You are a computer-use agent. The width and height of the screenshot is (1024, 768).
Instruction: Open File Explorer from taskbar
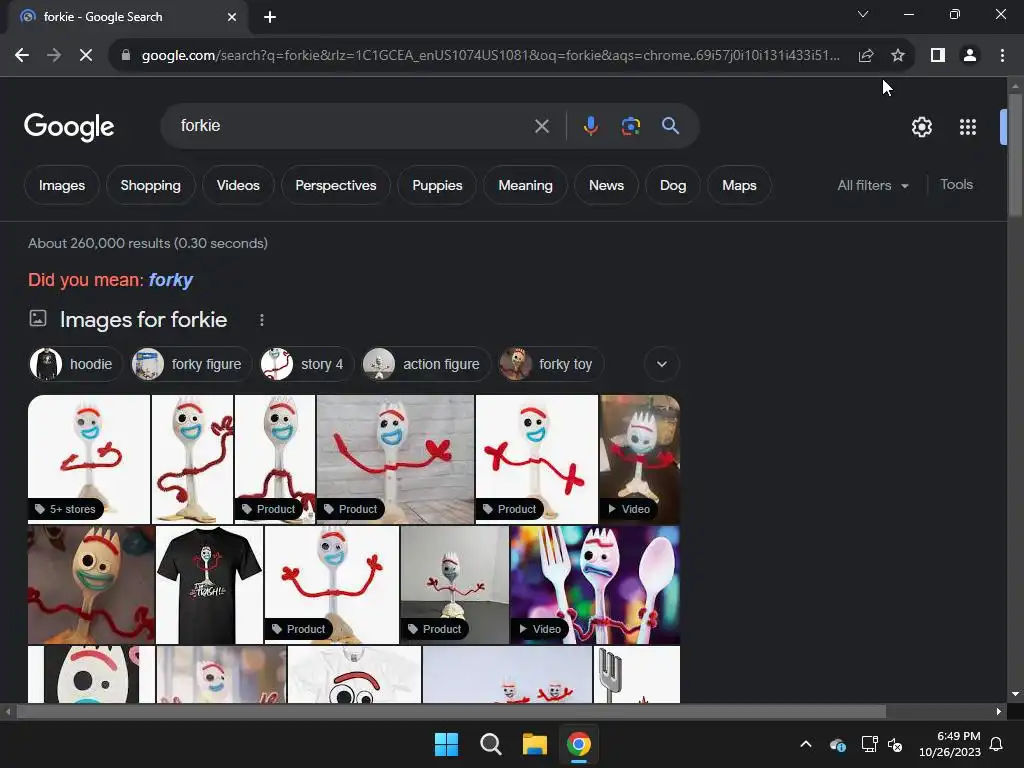point(534,744)
